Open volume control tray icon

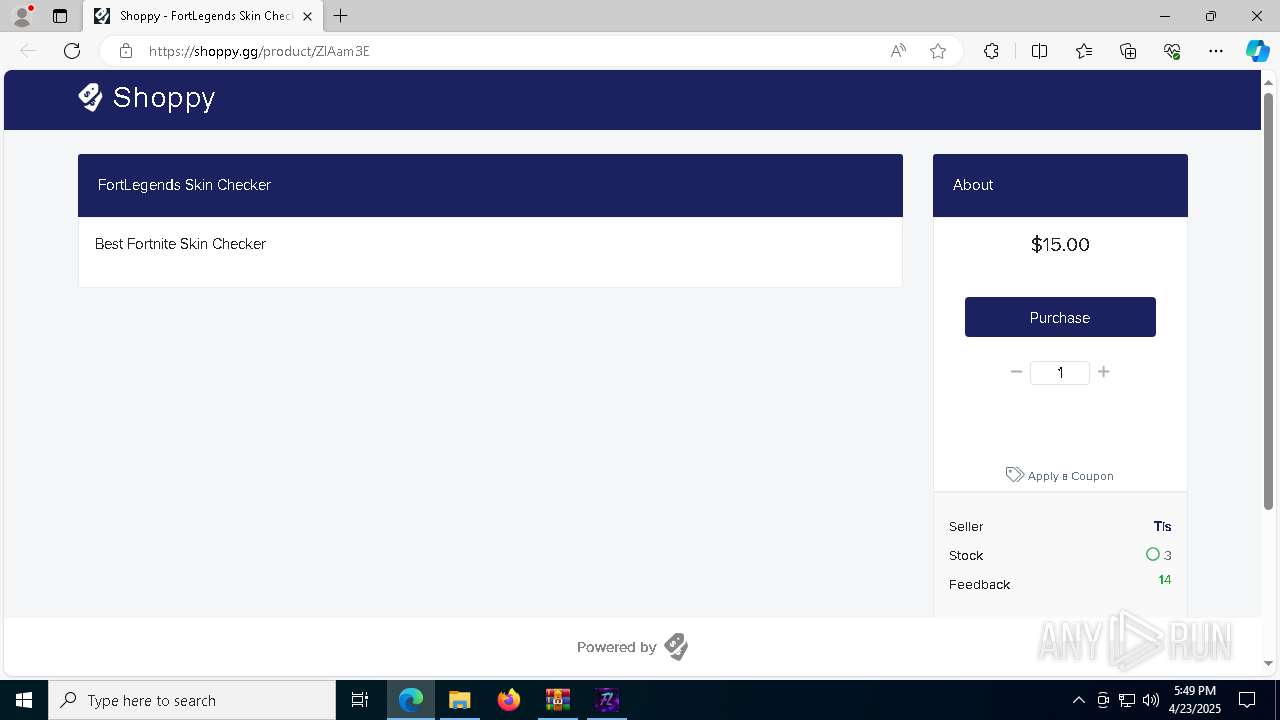click(x=1151, y=700)
